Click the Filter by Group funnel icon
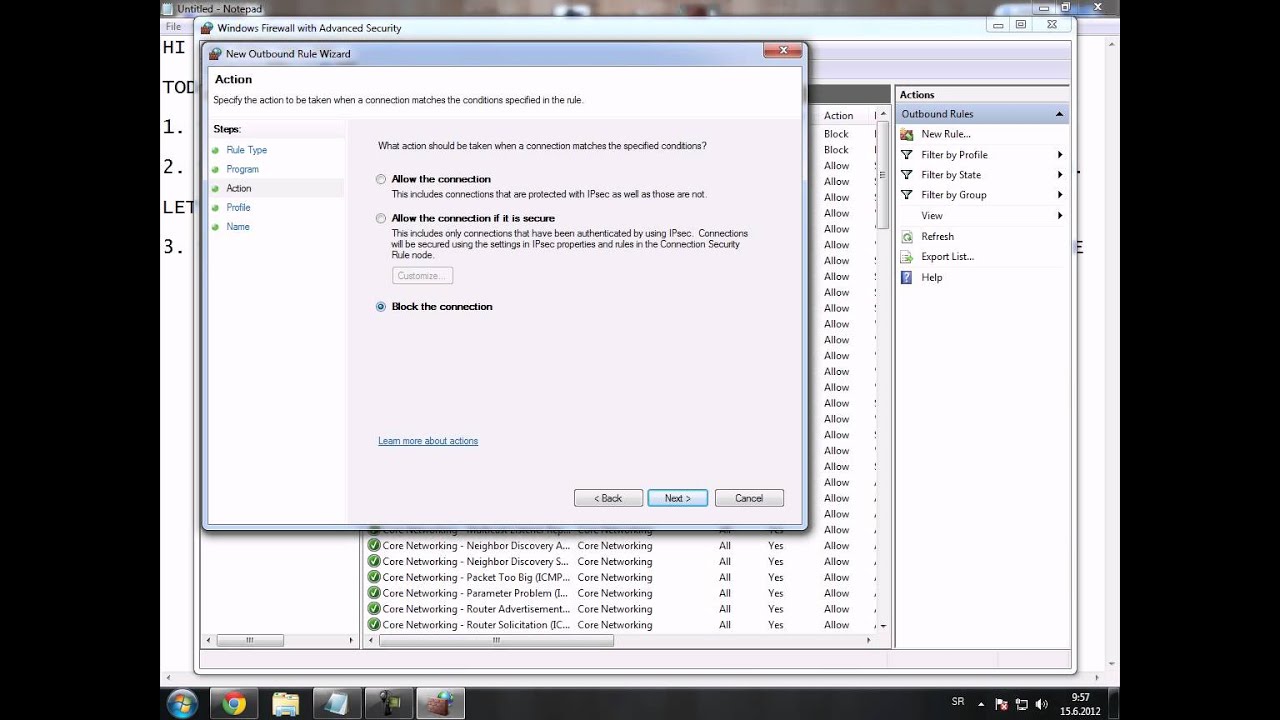This screenshot has width=1280, height=720. click(x=907, y=195)
